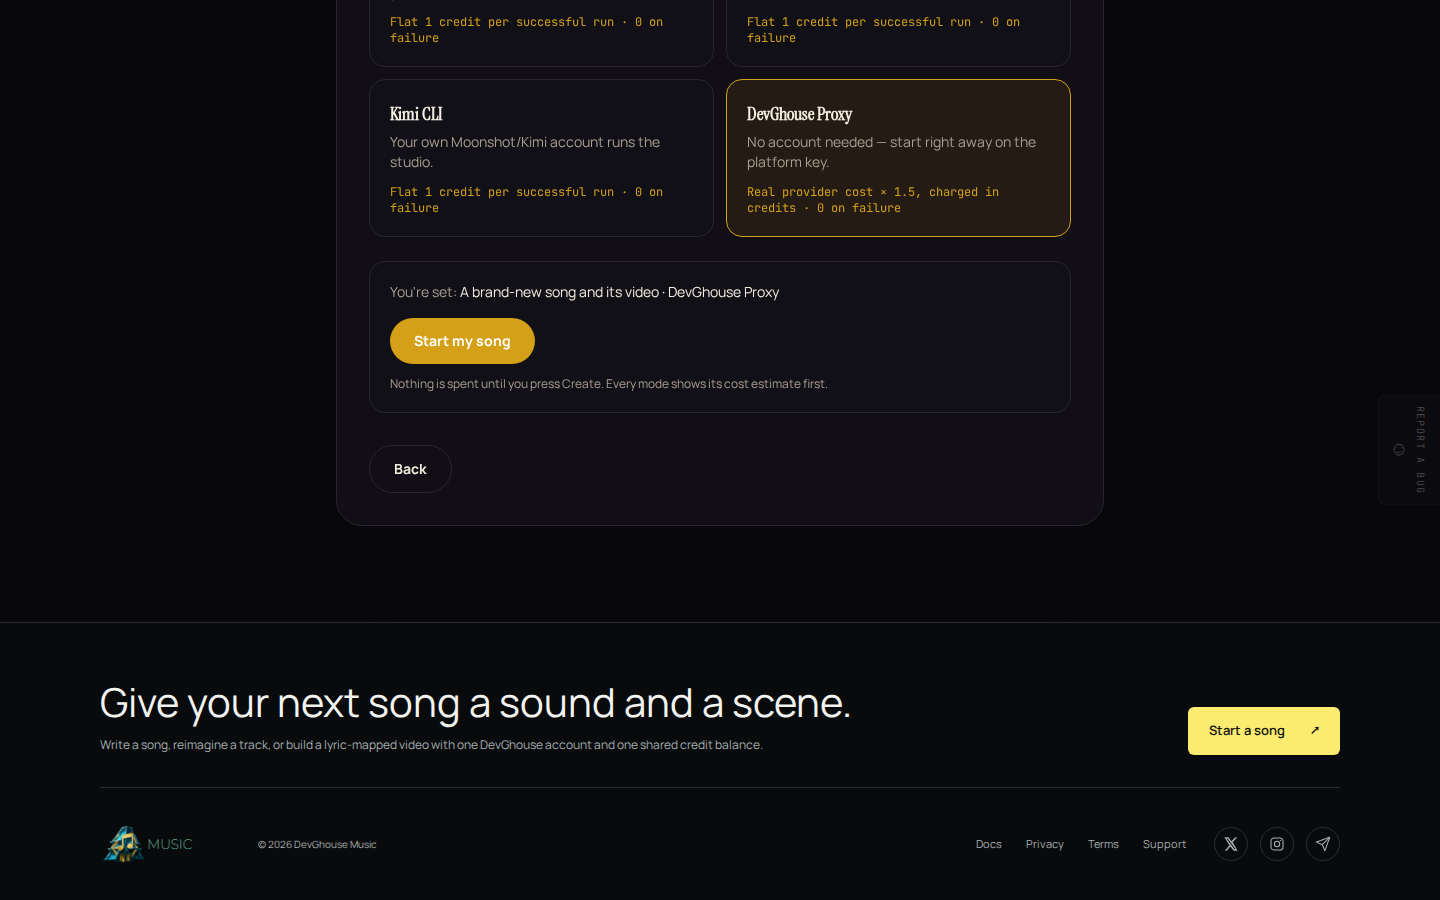1440x900 pixels.
Task: Select the Kimi CLI provider card
Action: coord(541,158)
